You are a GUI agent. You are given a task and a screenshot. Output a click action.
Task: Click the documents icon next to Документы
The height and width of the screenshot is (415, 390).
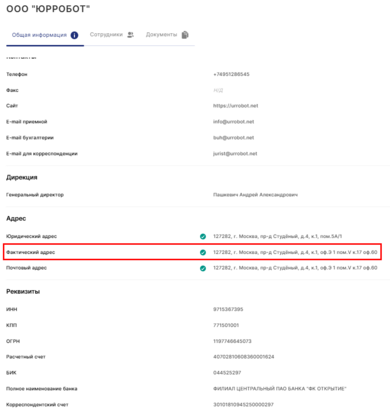[x=185, y=35]
